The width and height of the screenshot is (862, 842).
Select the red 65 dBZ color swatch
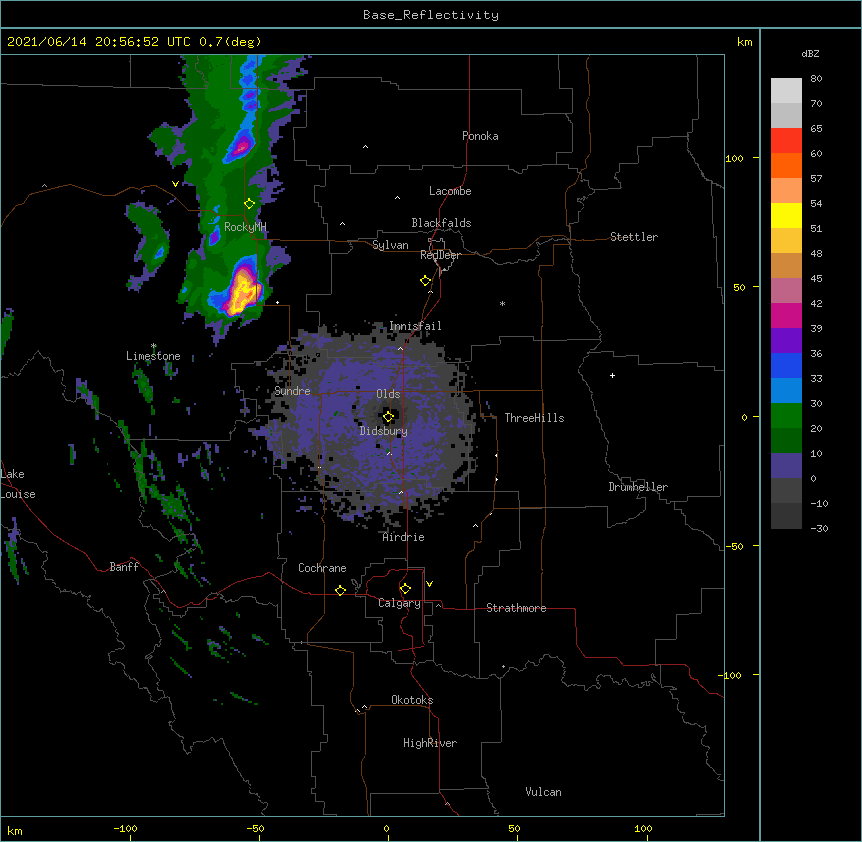(786, 141)
